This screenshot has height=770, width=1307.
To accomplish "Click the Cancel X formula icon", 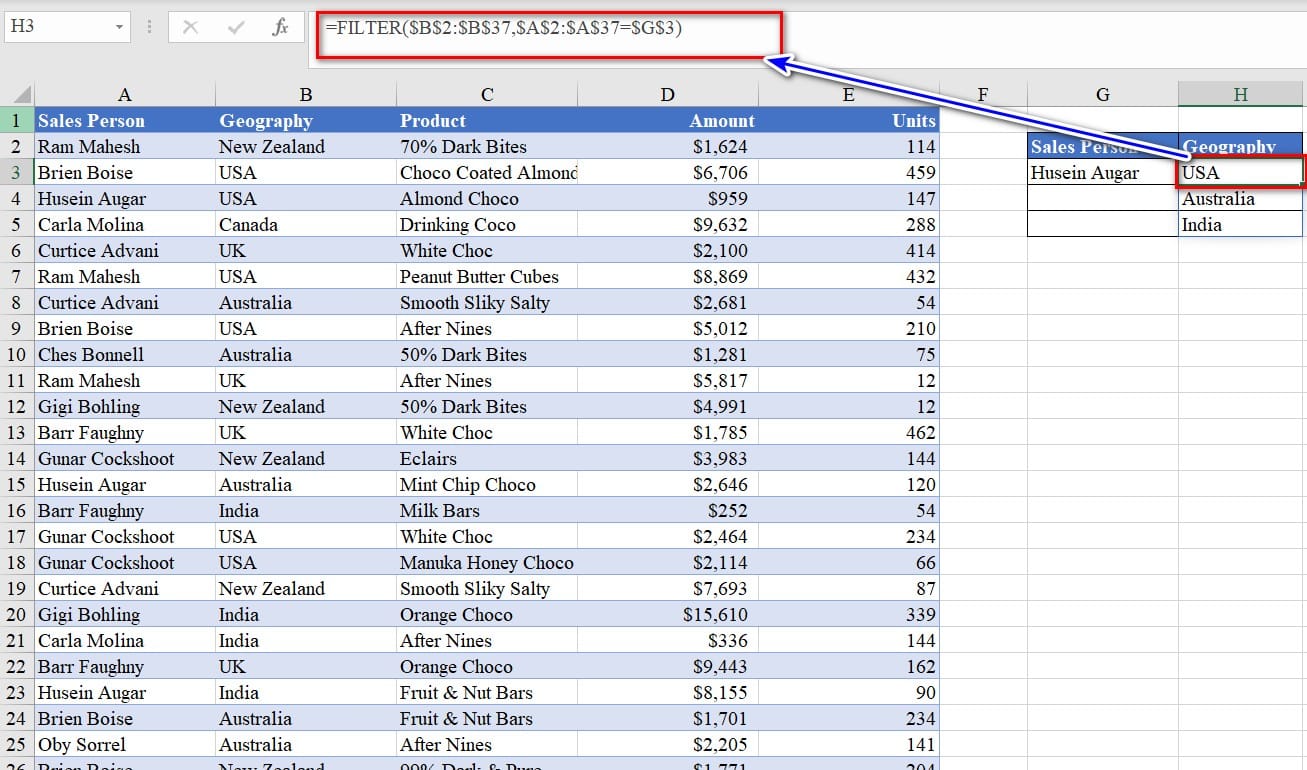I will coord(190,27).
